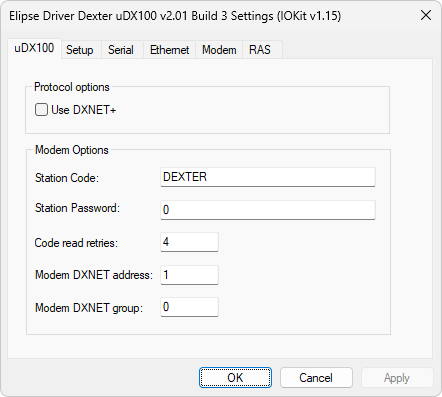Confirm settings with OK button
Screen dimensions: 442x397
click(235, 378)
